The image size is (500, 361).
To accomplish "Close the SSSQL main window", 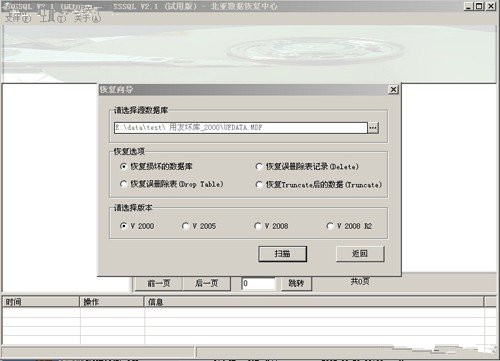I will [491, 6].
